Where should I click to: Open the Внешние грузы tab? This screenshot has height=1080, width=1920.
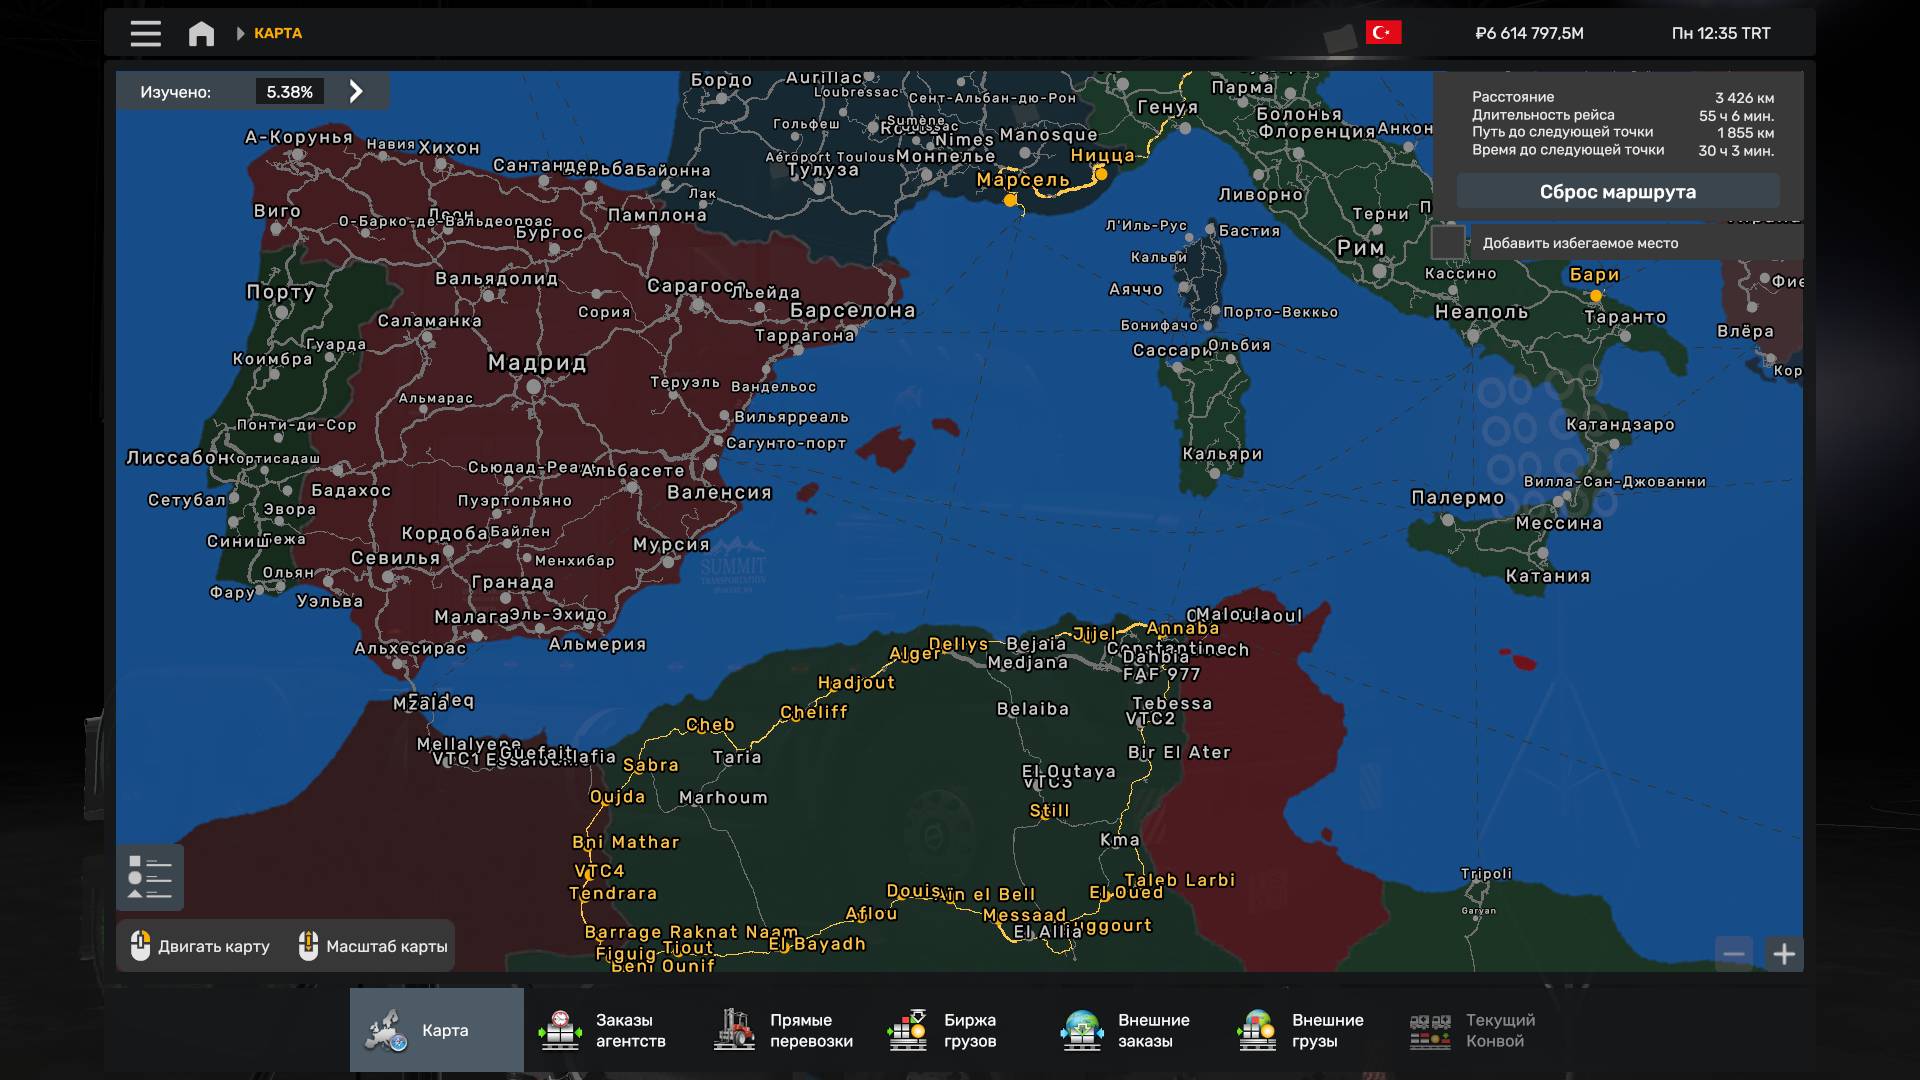[x=1300, y=1030]
